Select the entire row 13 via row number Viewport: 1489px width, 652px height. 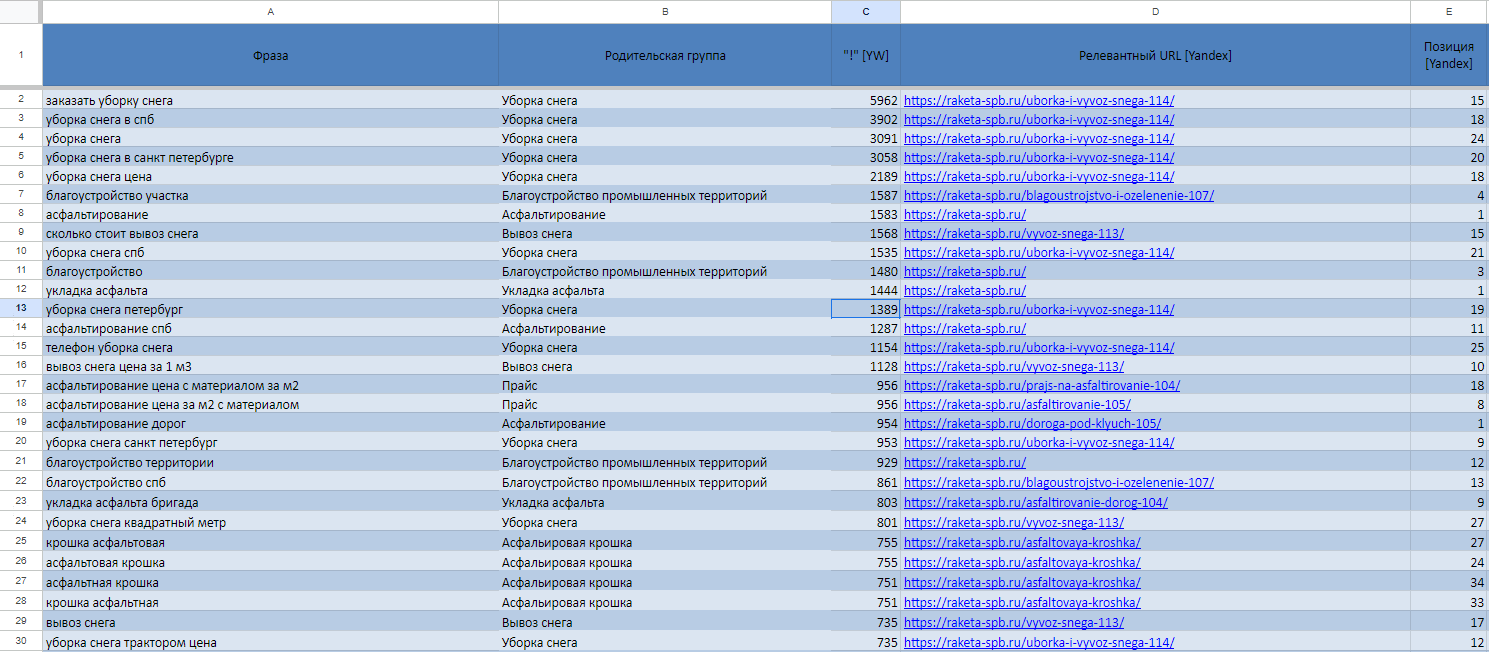pyautogui.click(x=21, y=310)
